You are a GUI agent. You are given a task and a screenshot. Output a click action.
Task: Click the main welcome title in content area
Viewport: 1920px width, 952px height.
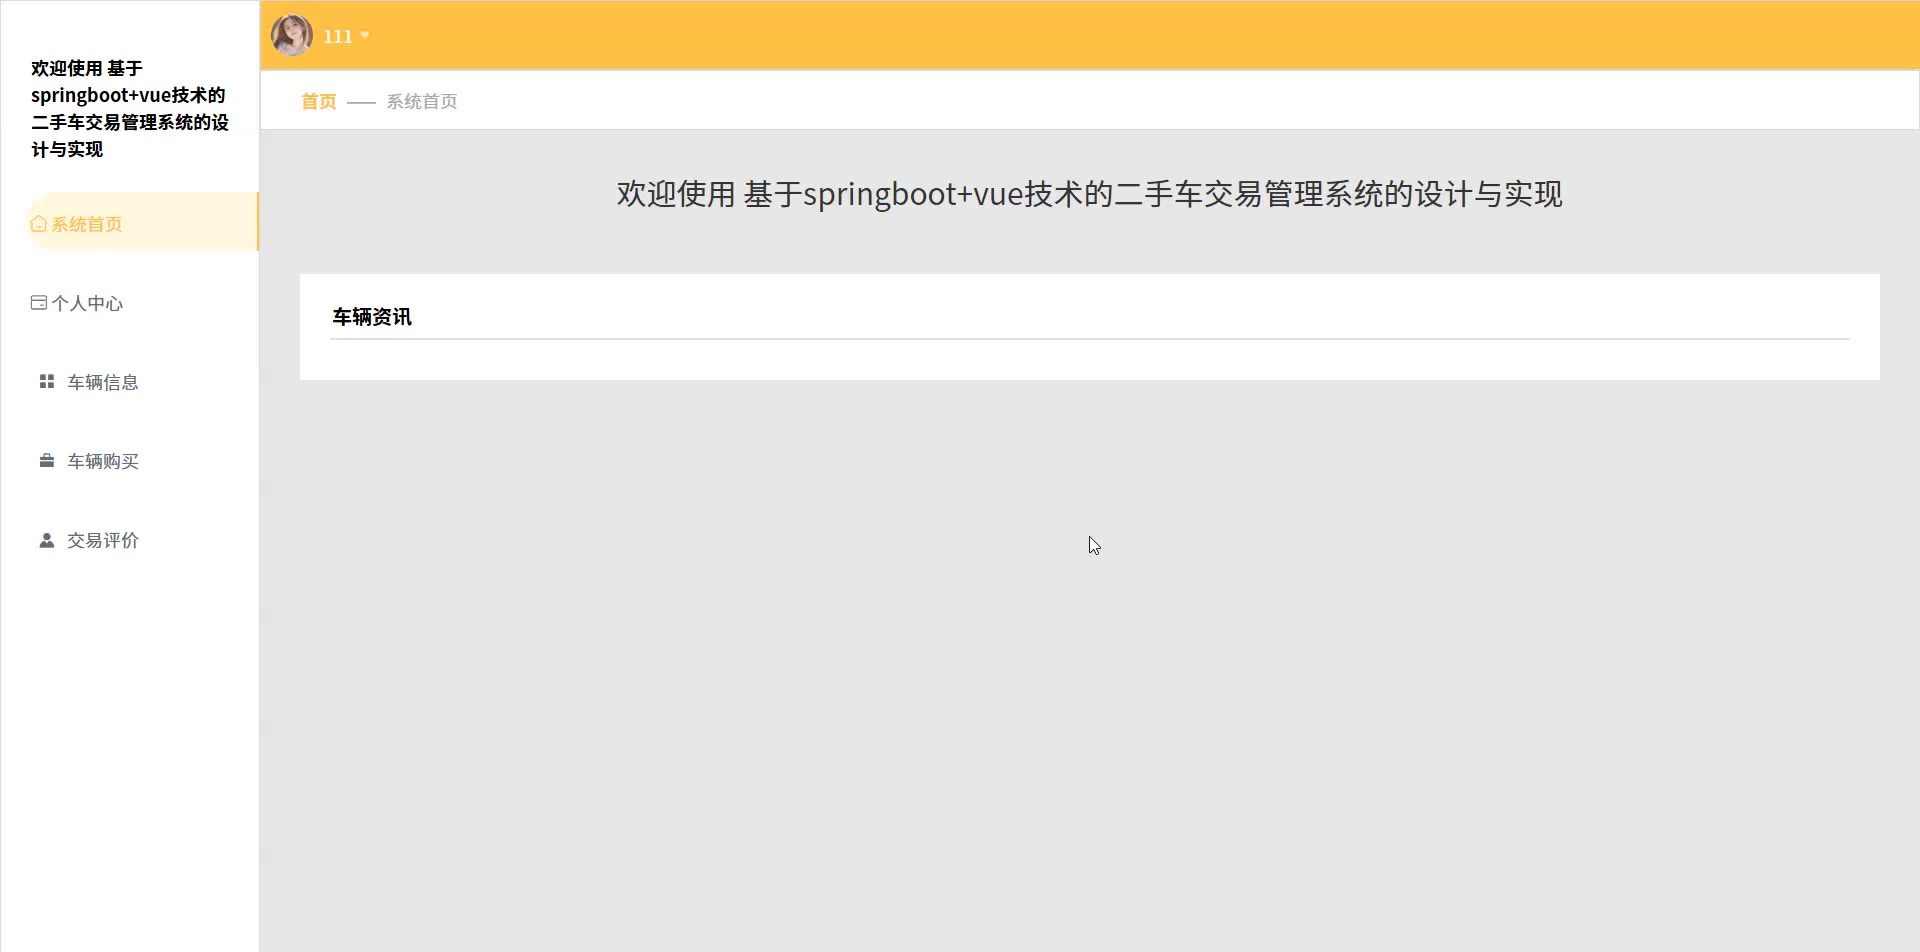click(1090, 194)
